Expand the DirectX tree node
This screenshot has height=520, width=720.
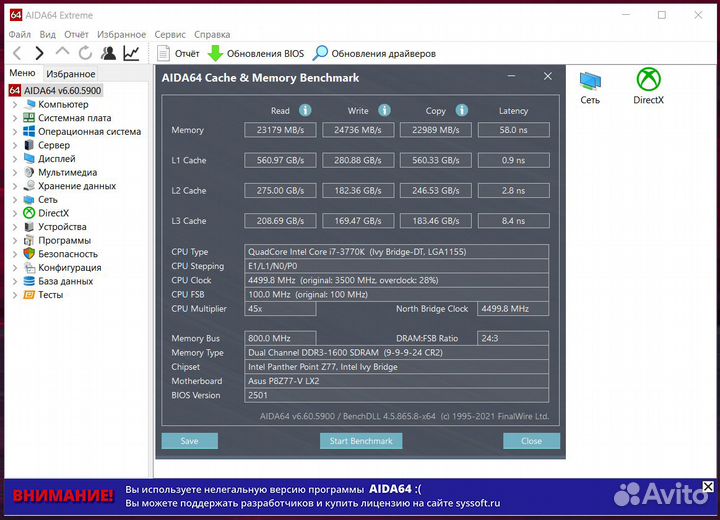point(15,214)
